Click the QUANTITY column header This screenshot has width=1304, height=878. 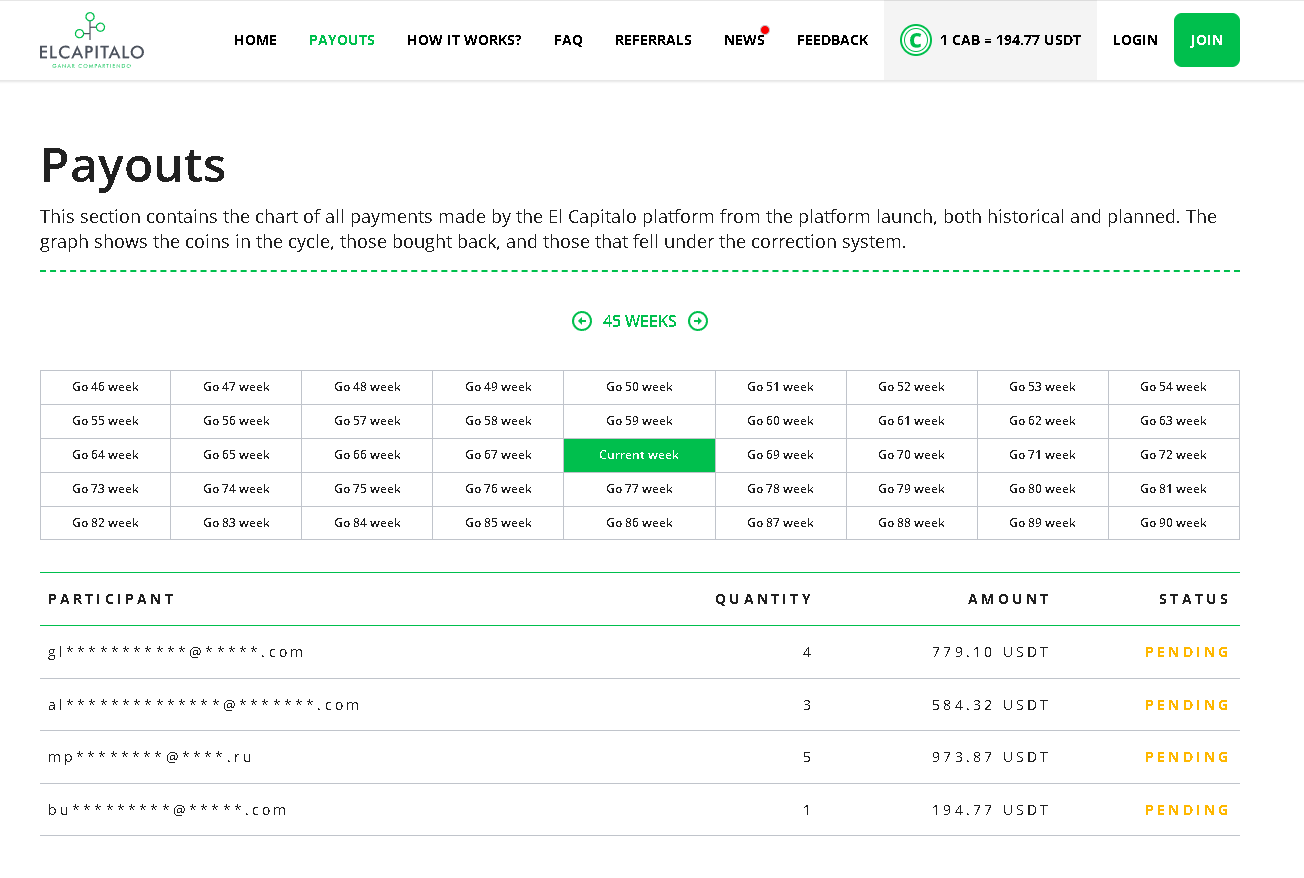tap(763, 599)
